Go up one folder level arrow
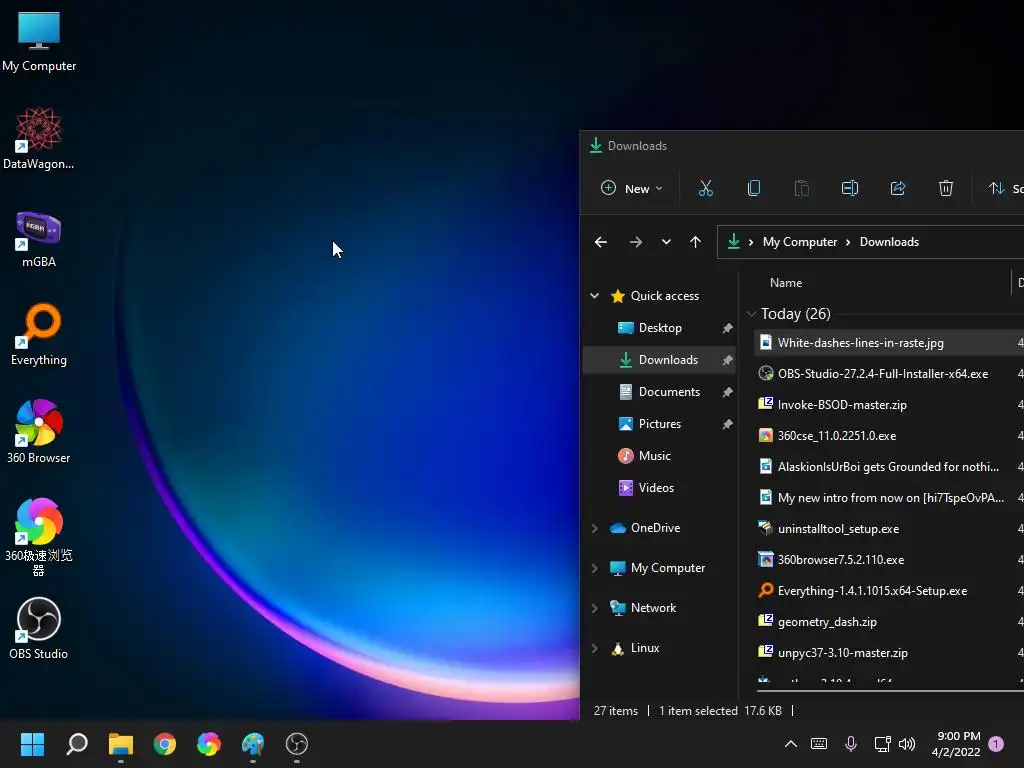Image resolution: width=1024 pixels, height=768 pixels. click(696, 242)
